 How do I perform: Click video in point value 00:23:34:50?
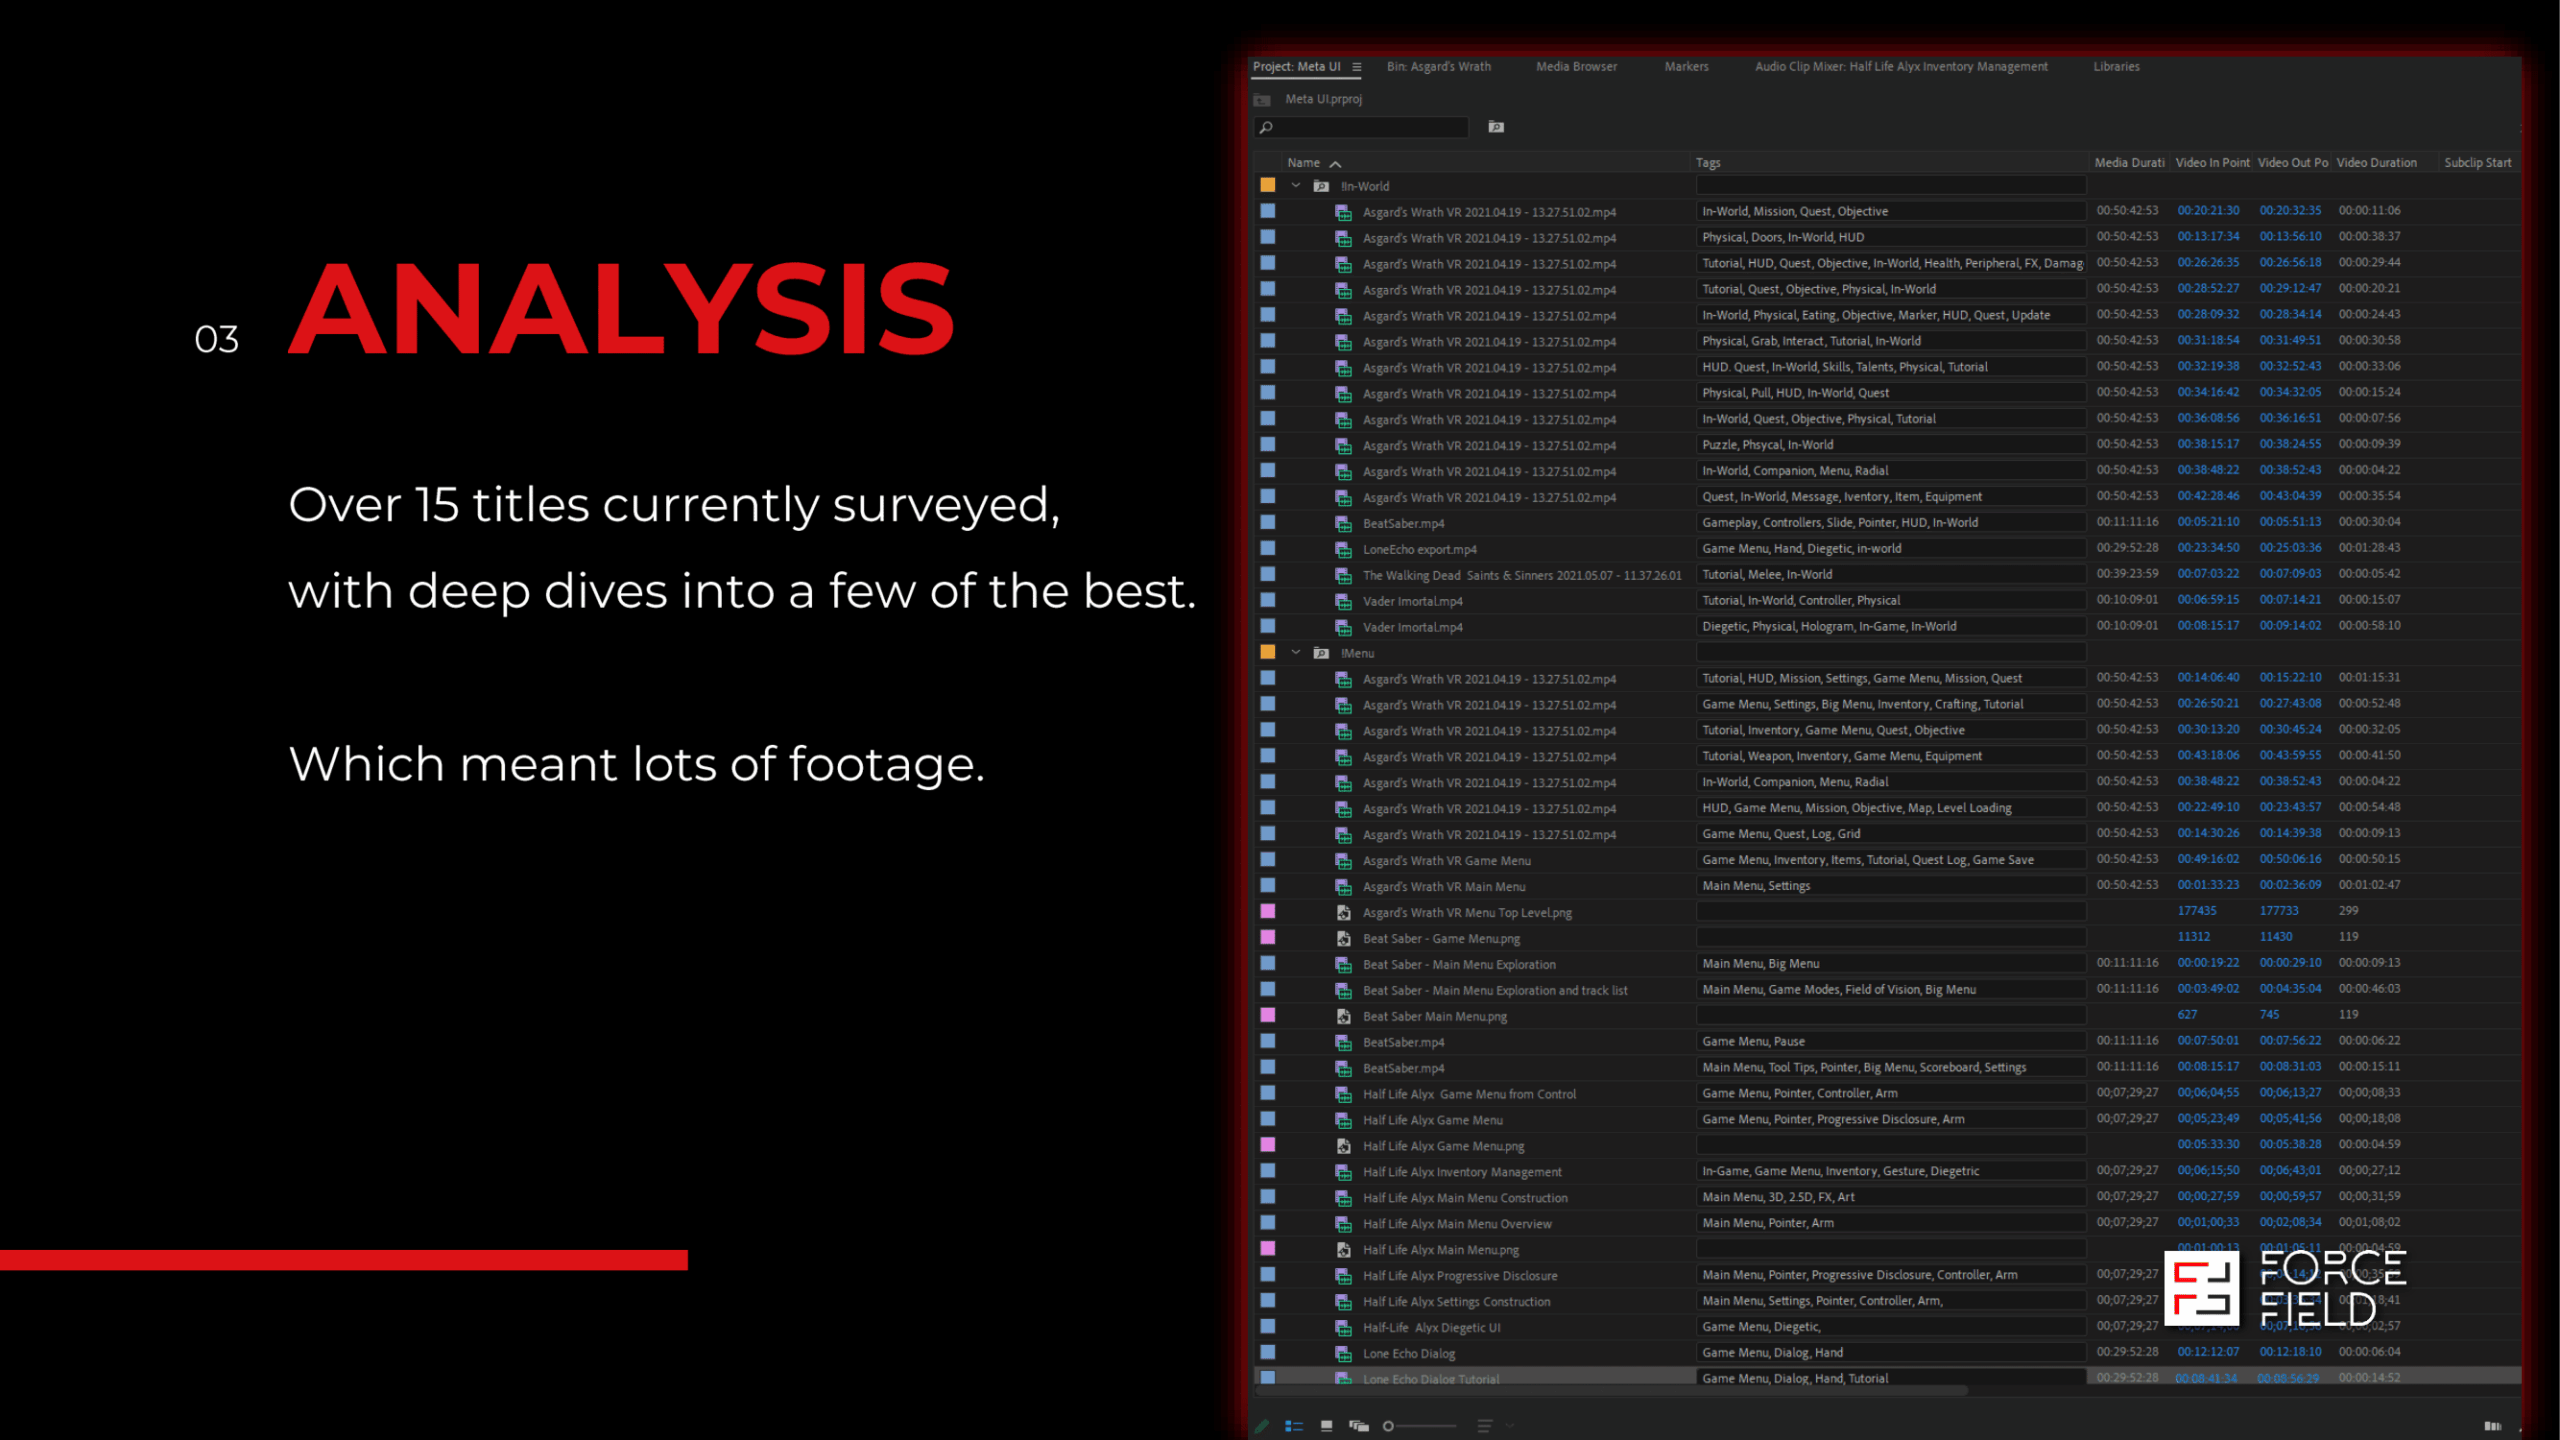(x=2208, y=548)
